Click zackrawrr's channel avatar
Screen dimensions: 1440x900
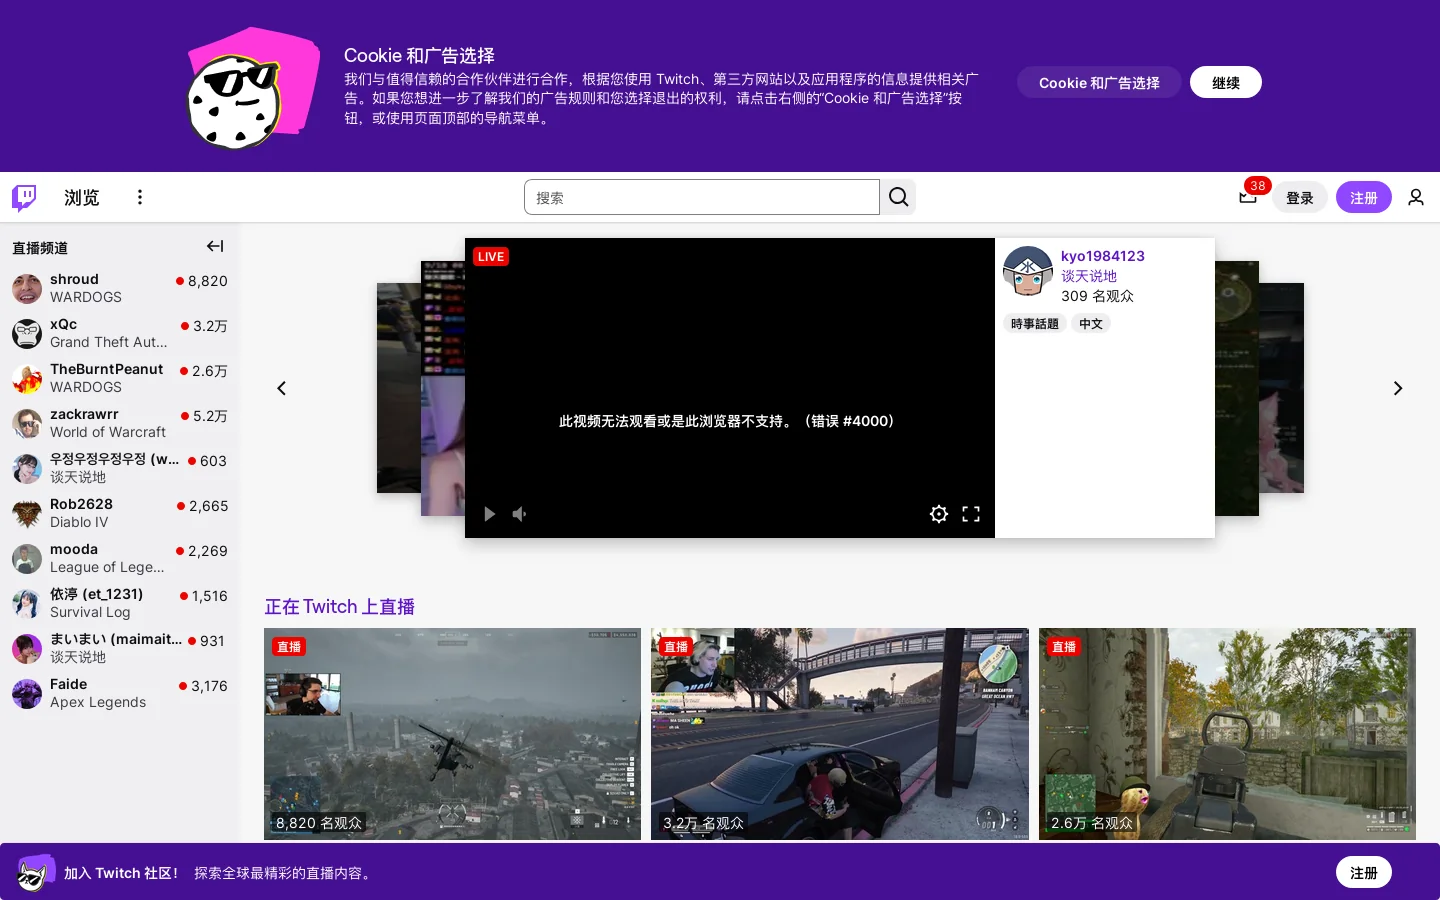tap(27, 423)
